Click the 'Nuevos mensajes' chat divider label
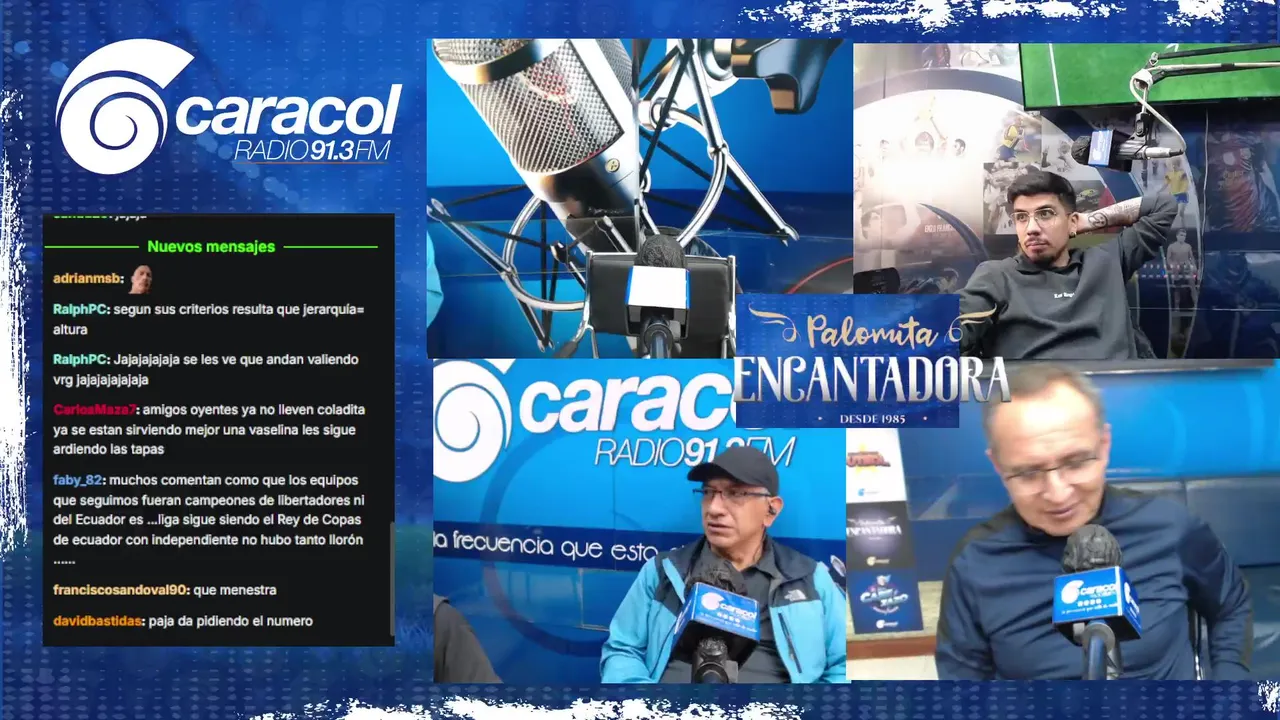 211,246
